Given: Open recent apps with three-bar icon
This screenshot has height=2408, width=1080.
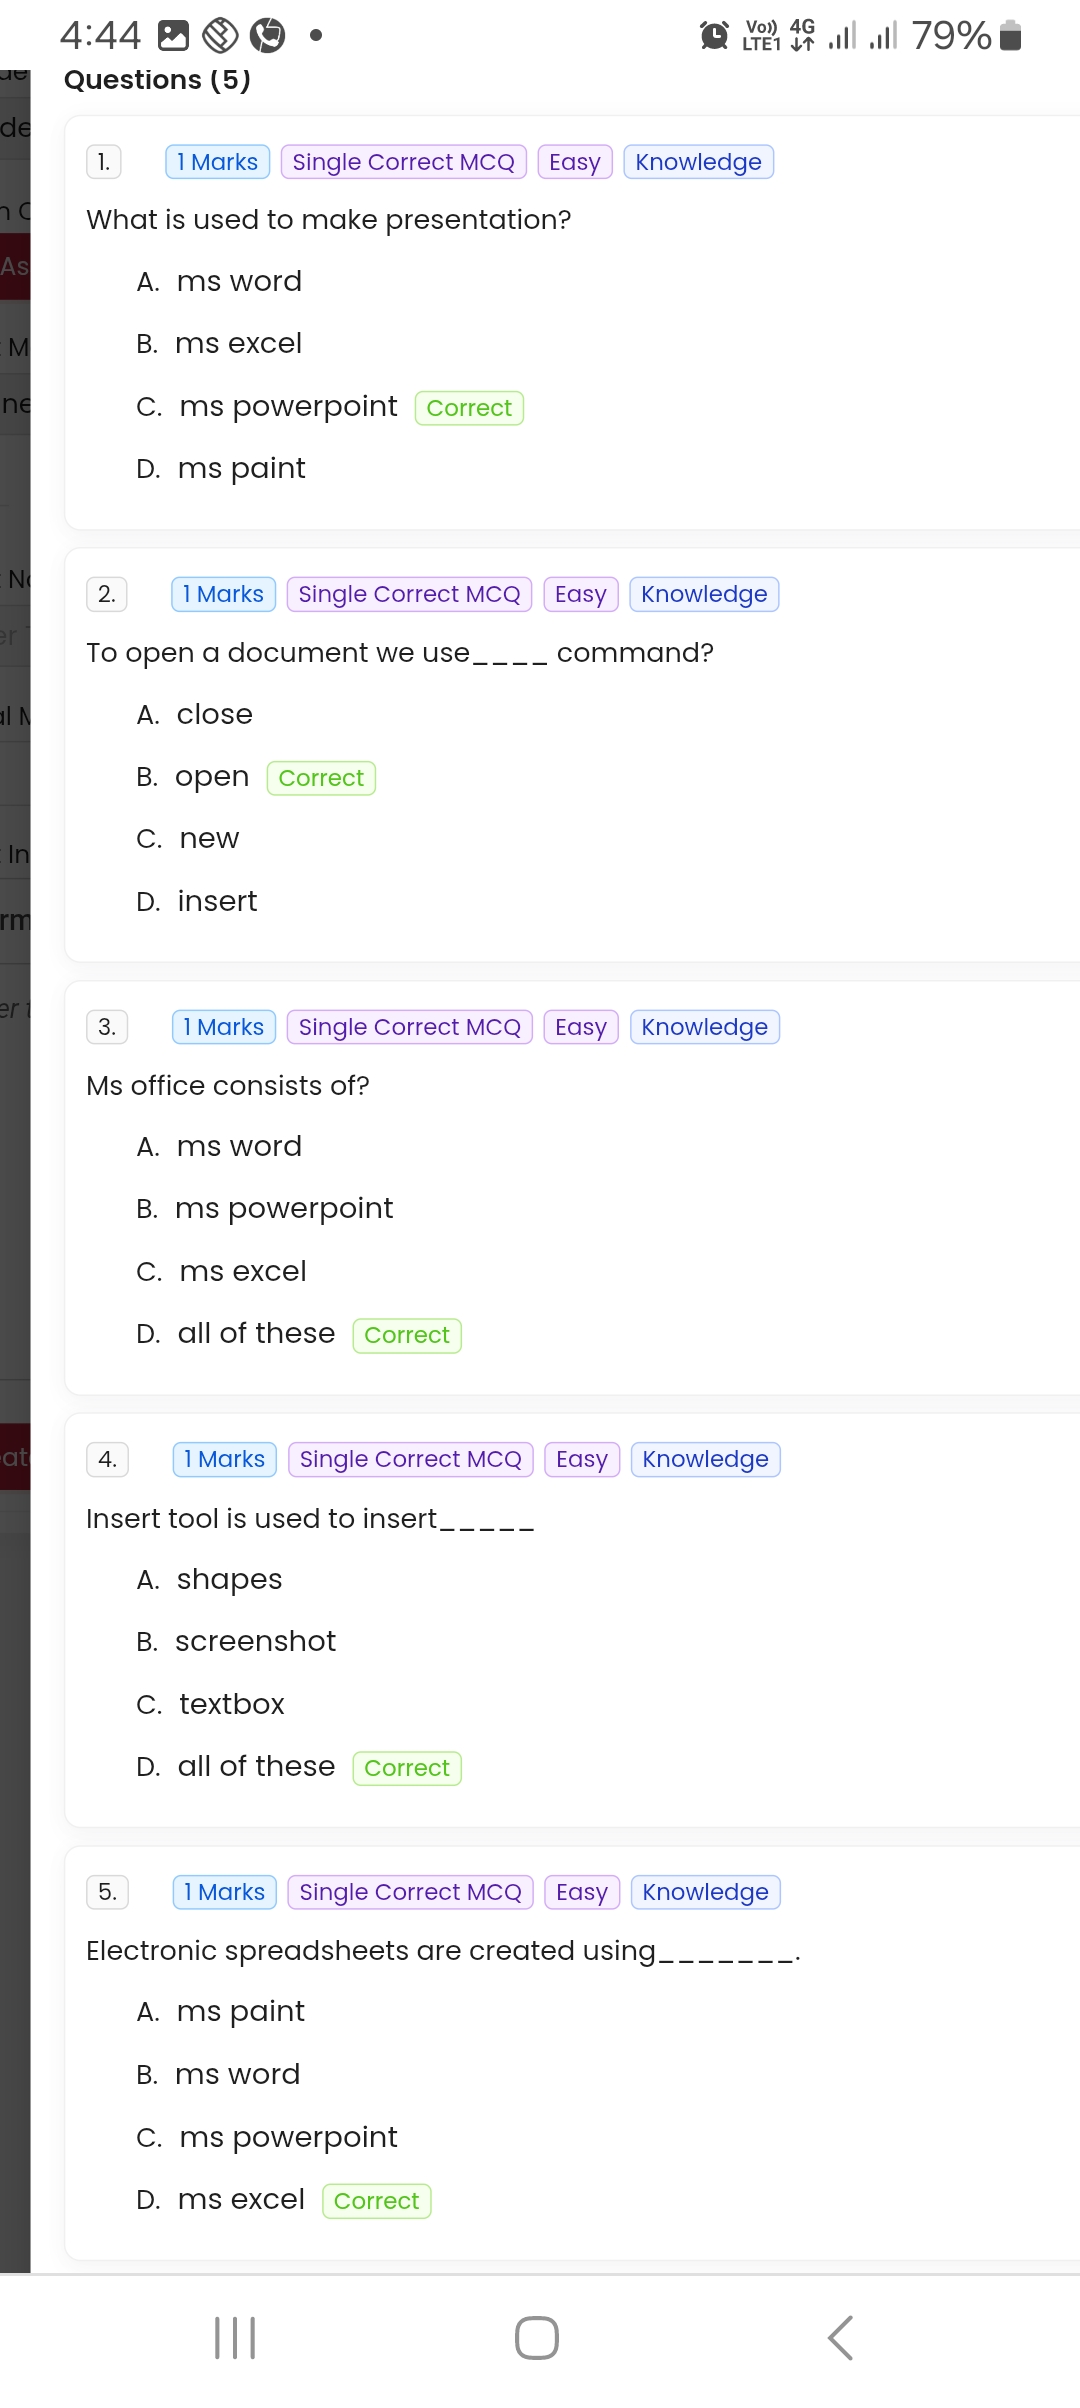Looking at the screenshot, I should (235, 2337).
